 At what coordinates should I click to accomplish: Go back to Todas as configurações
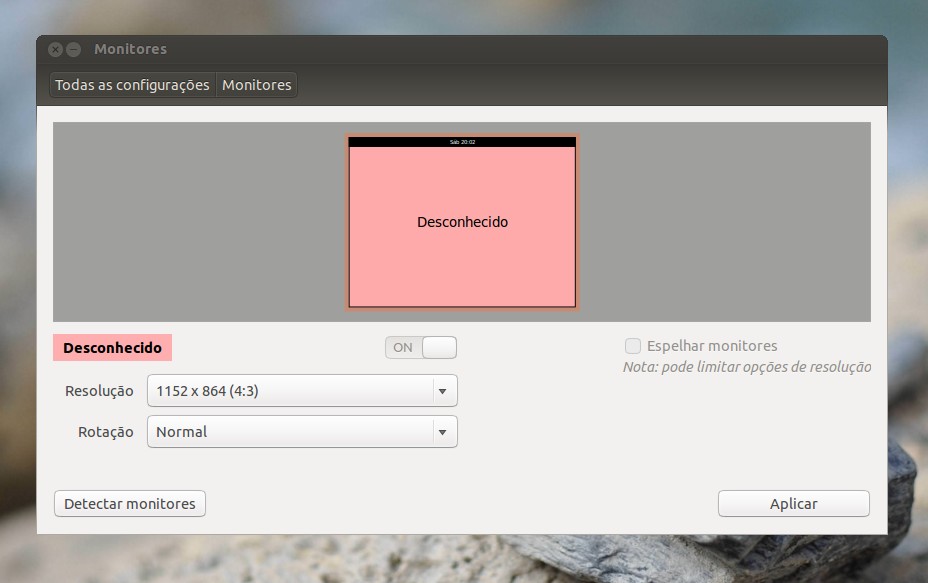(132, 85)
